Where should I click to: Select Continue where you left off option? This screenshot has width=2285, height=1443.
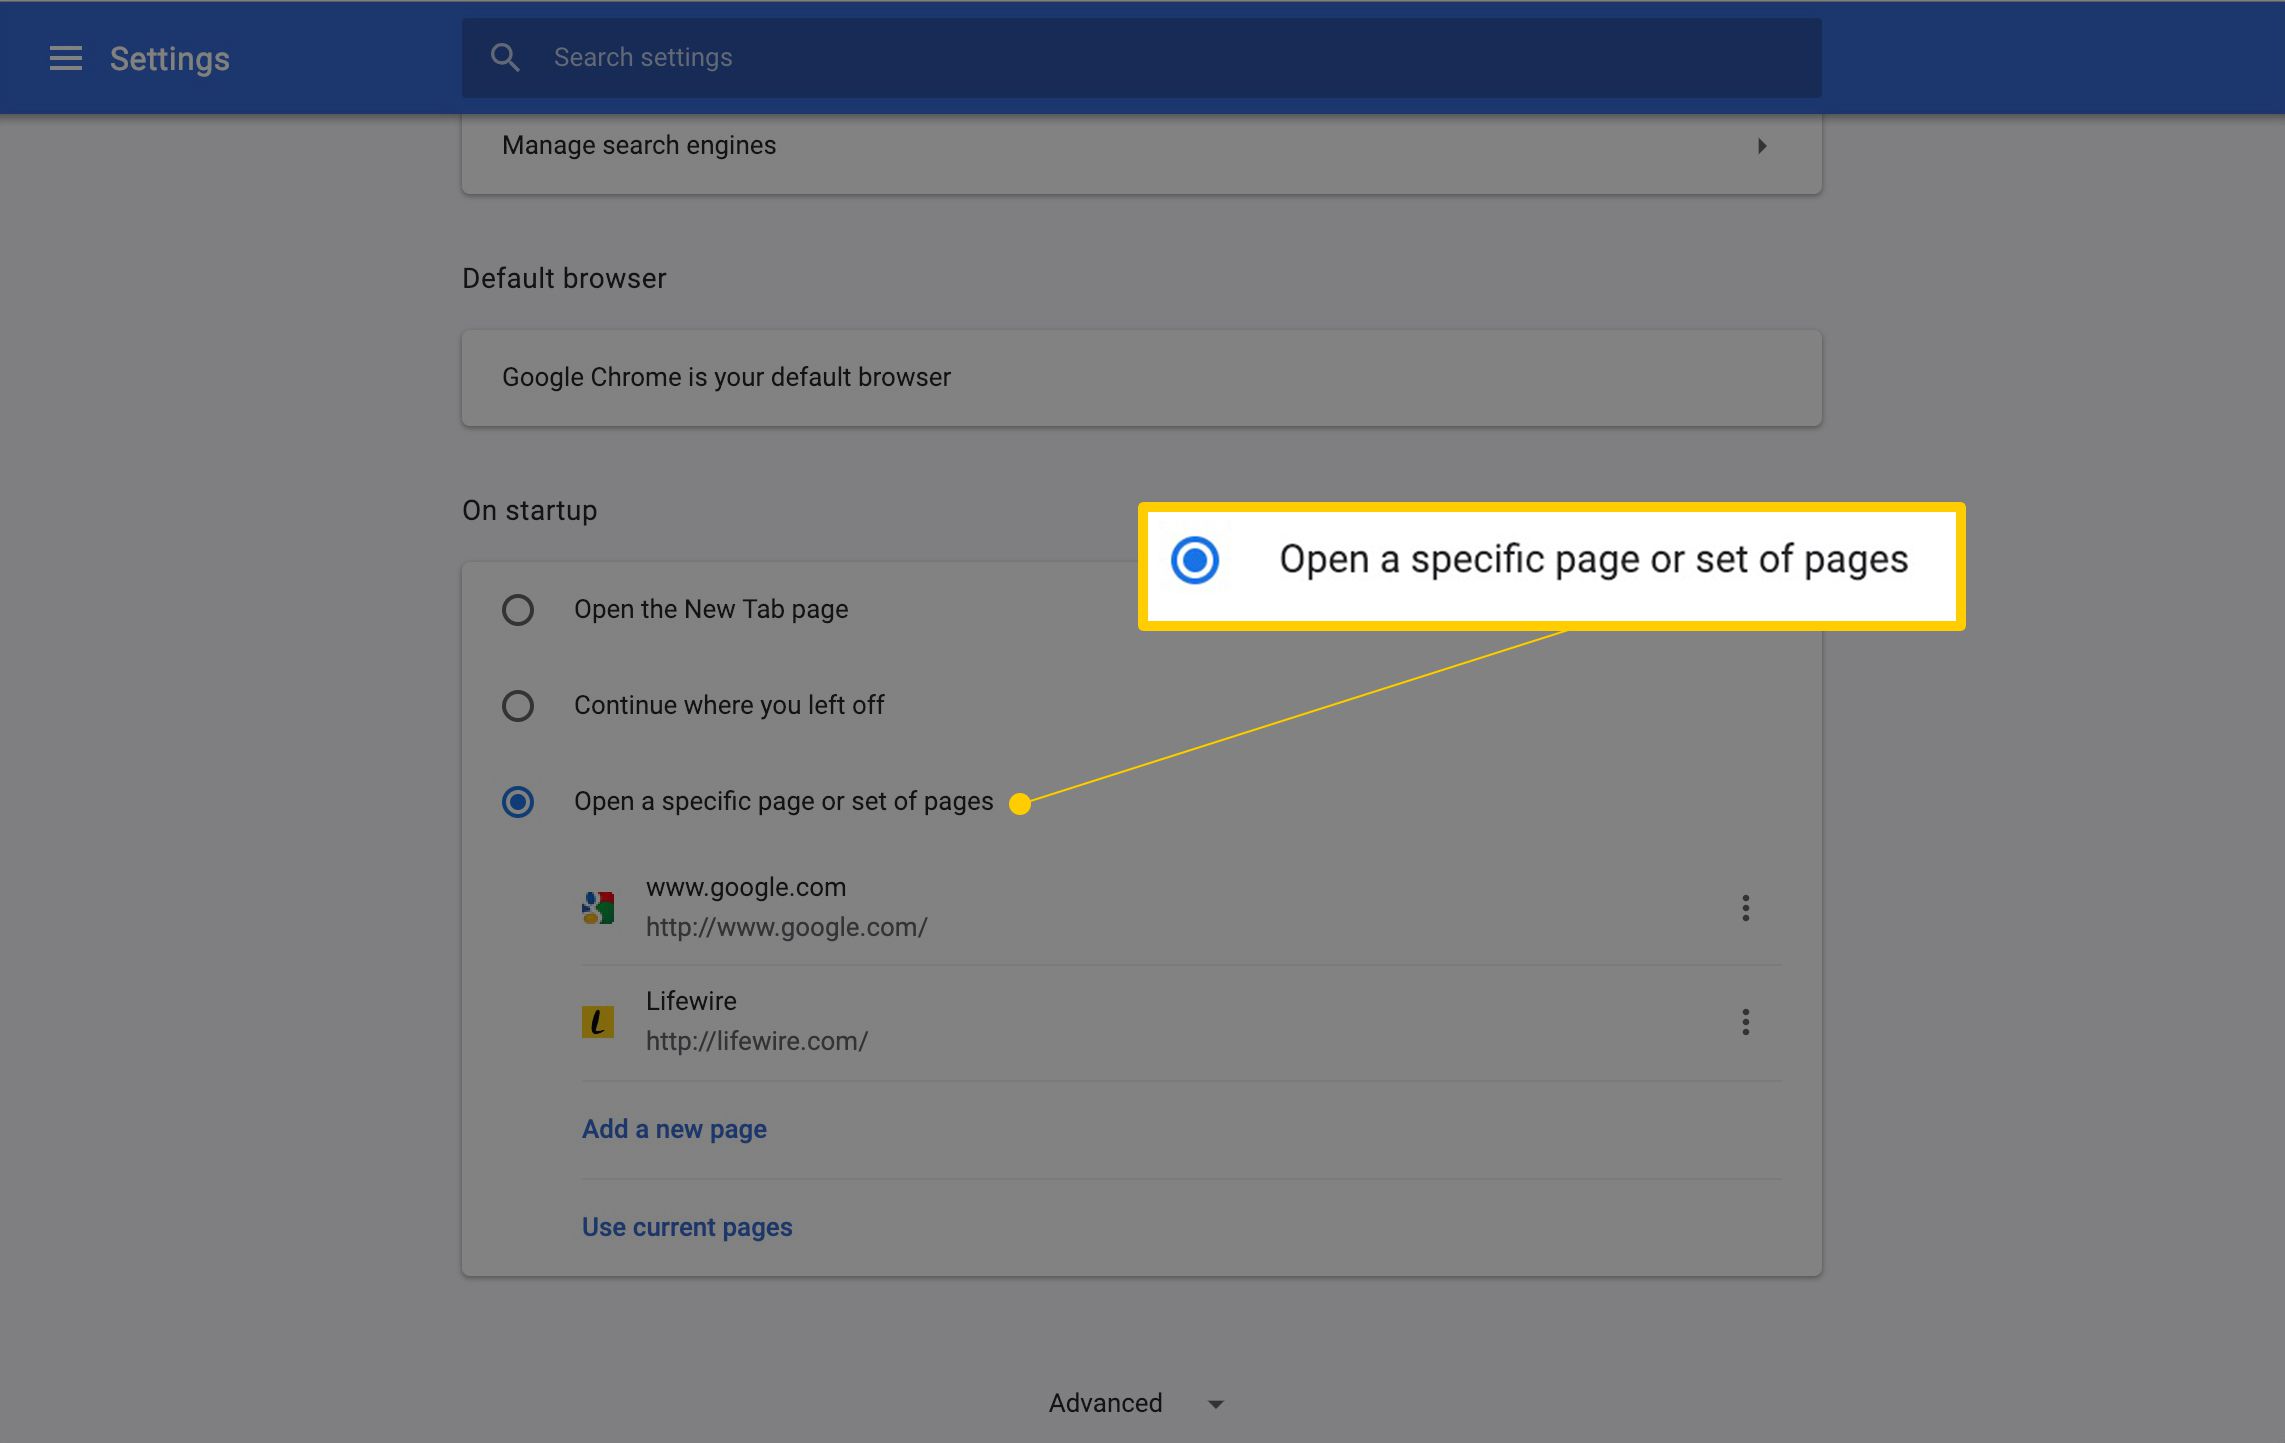518,703
